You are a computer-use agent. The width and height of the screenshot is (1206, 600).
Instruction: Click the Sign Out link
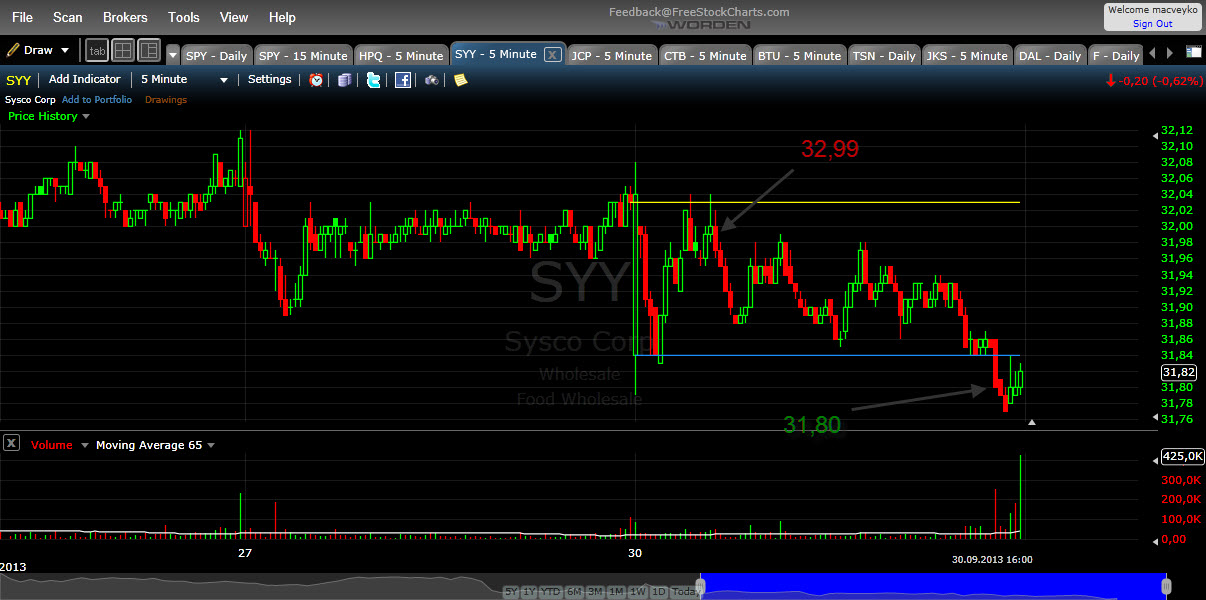pyautogui.click(x=1152, y=24)
